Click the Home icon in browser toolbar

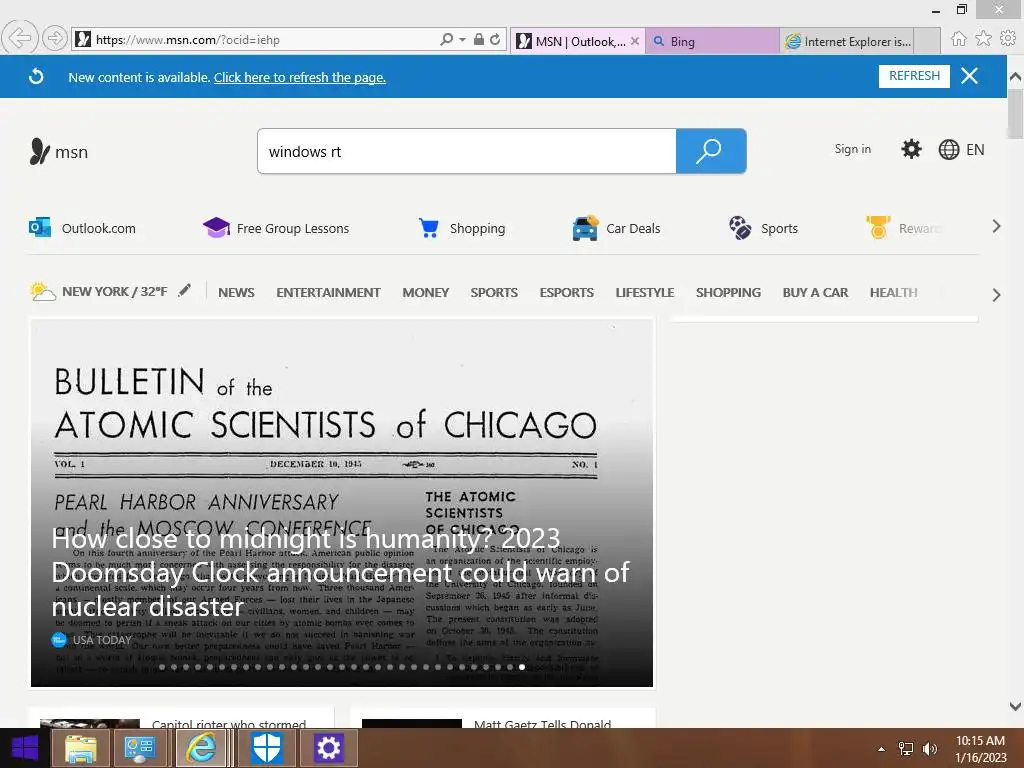[x=958, y=39]
